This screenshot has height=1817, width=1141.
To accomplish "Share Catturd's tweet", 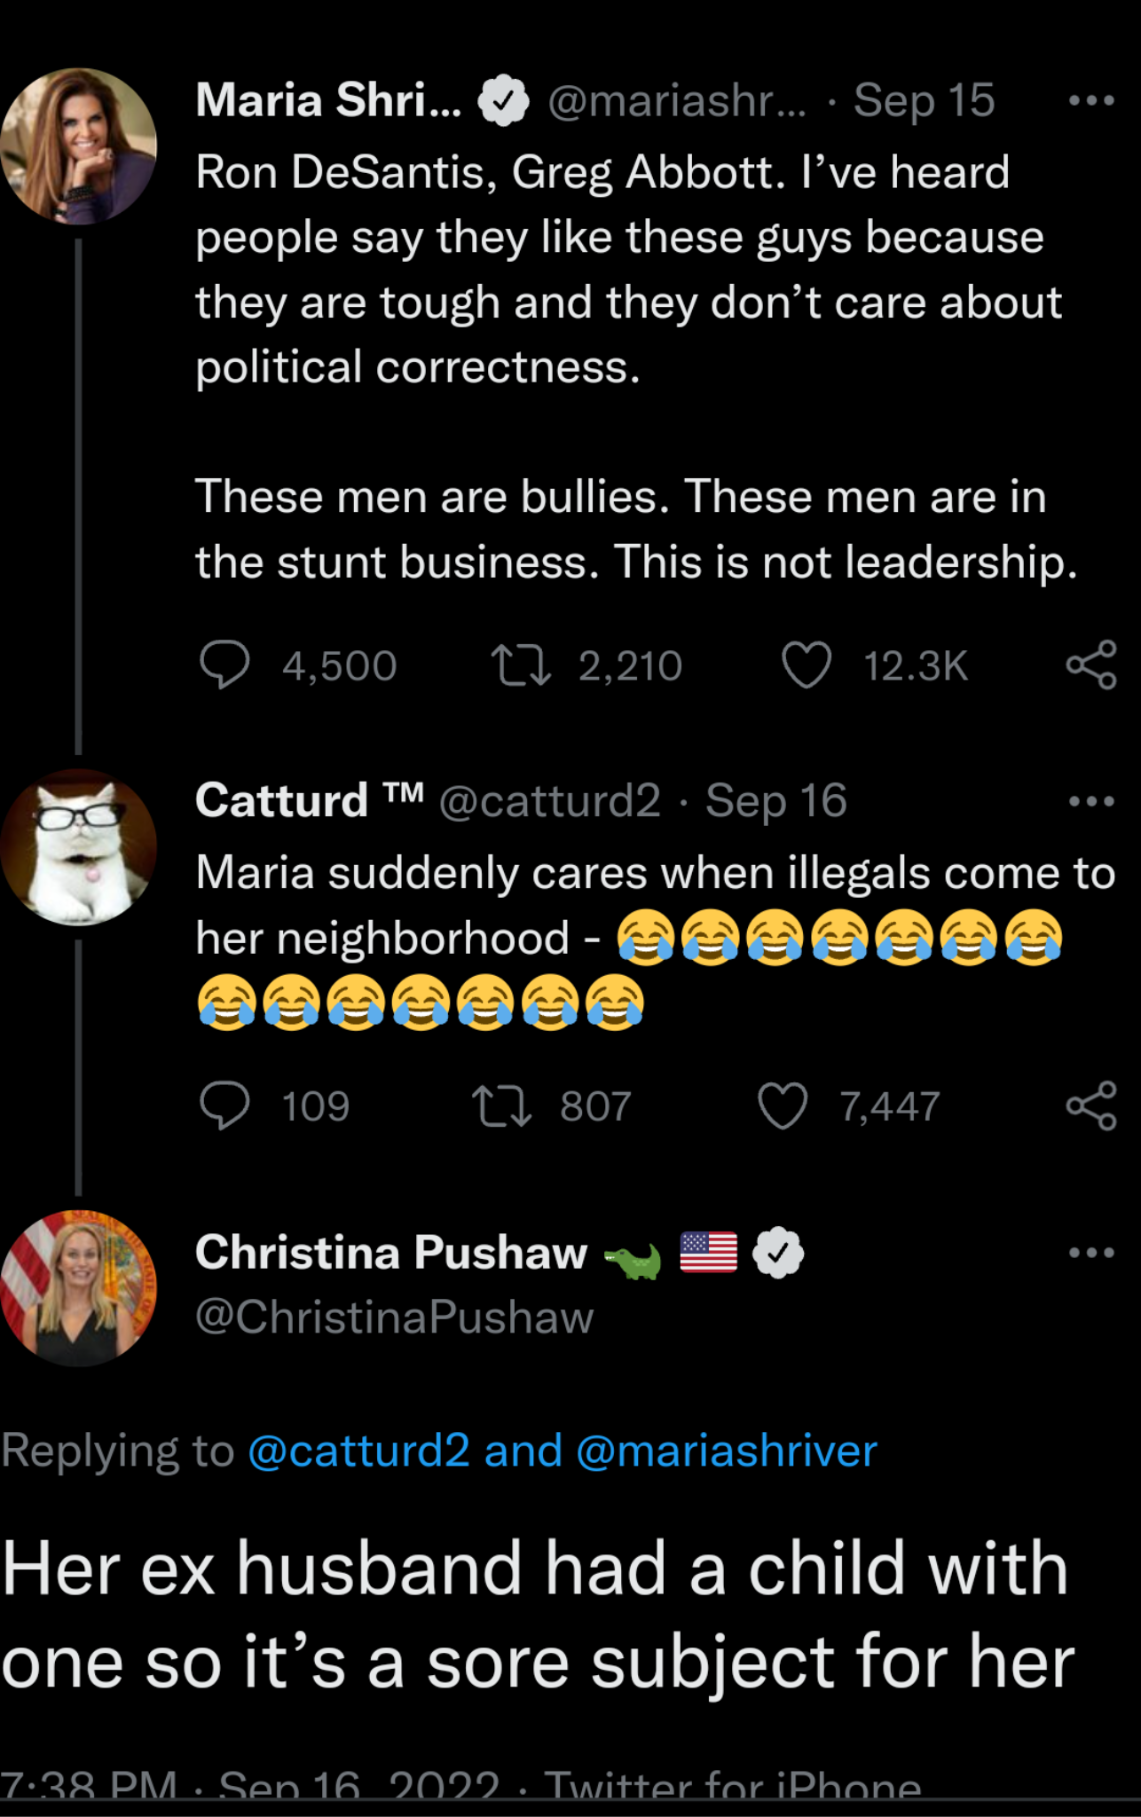I will click(1091, 1106).
